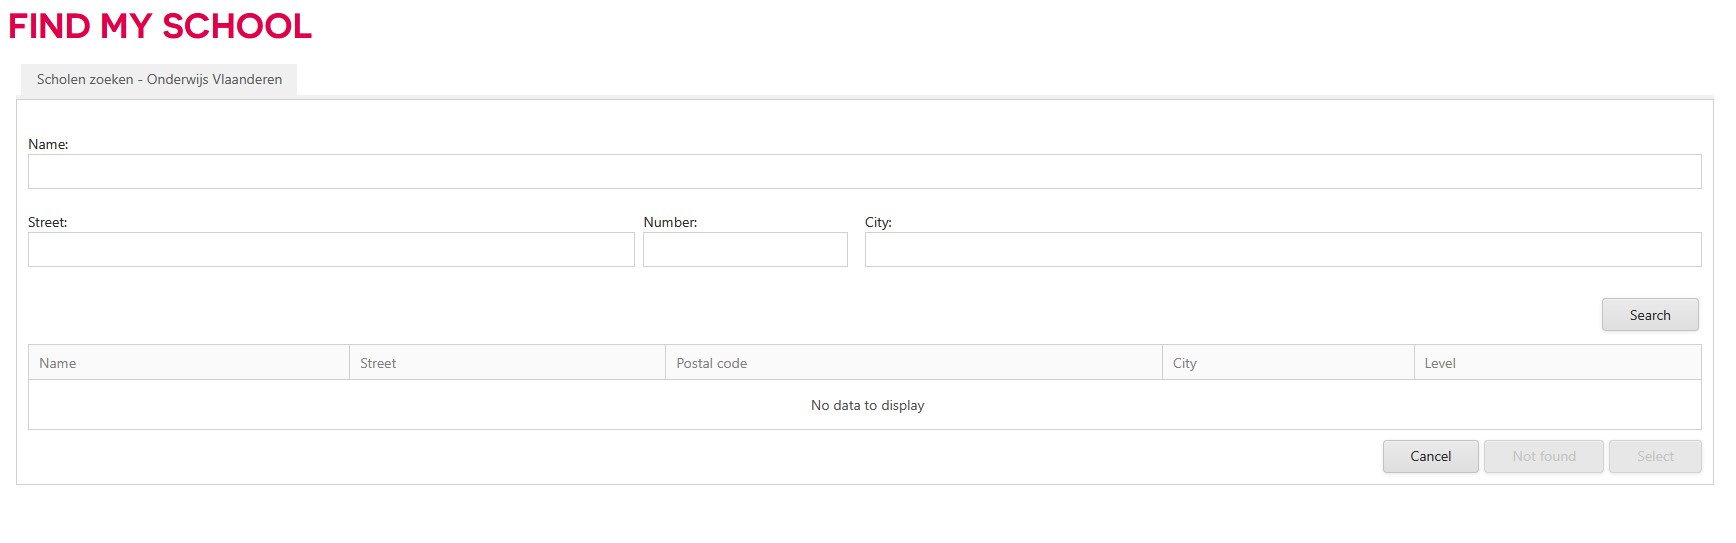
Task: Open the Scholen zoeken - Onderwijs Vlaanderen tab
Action: pyautogui.click(x=159, y=80)
